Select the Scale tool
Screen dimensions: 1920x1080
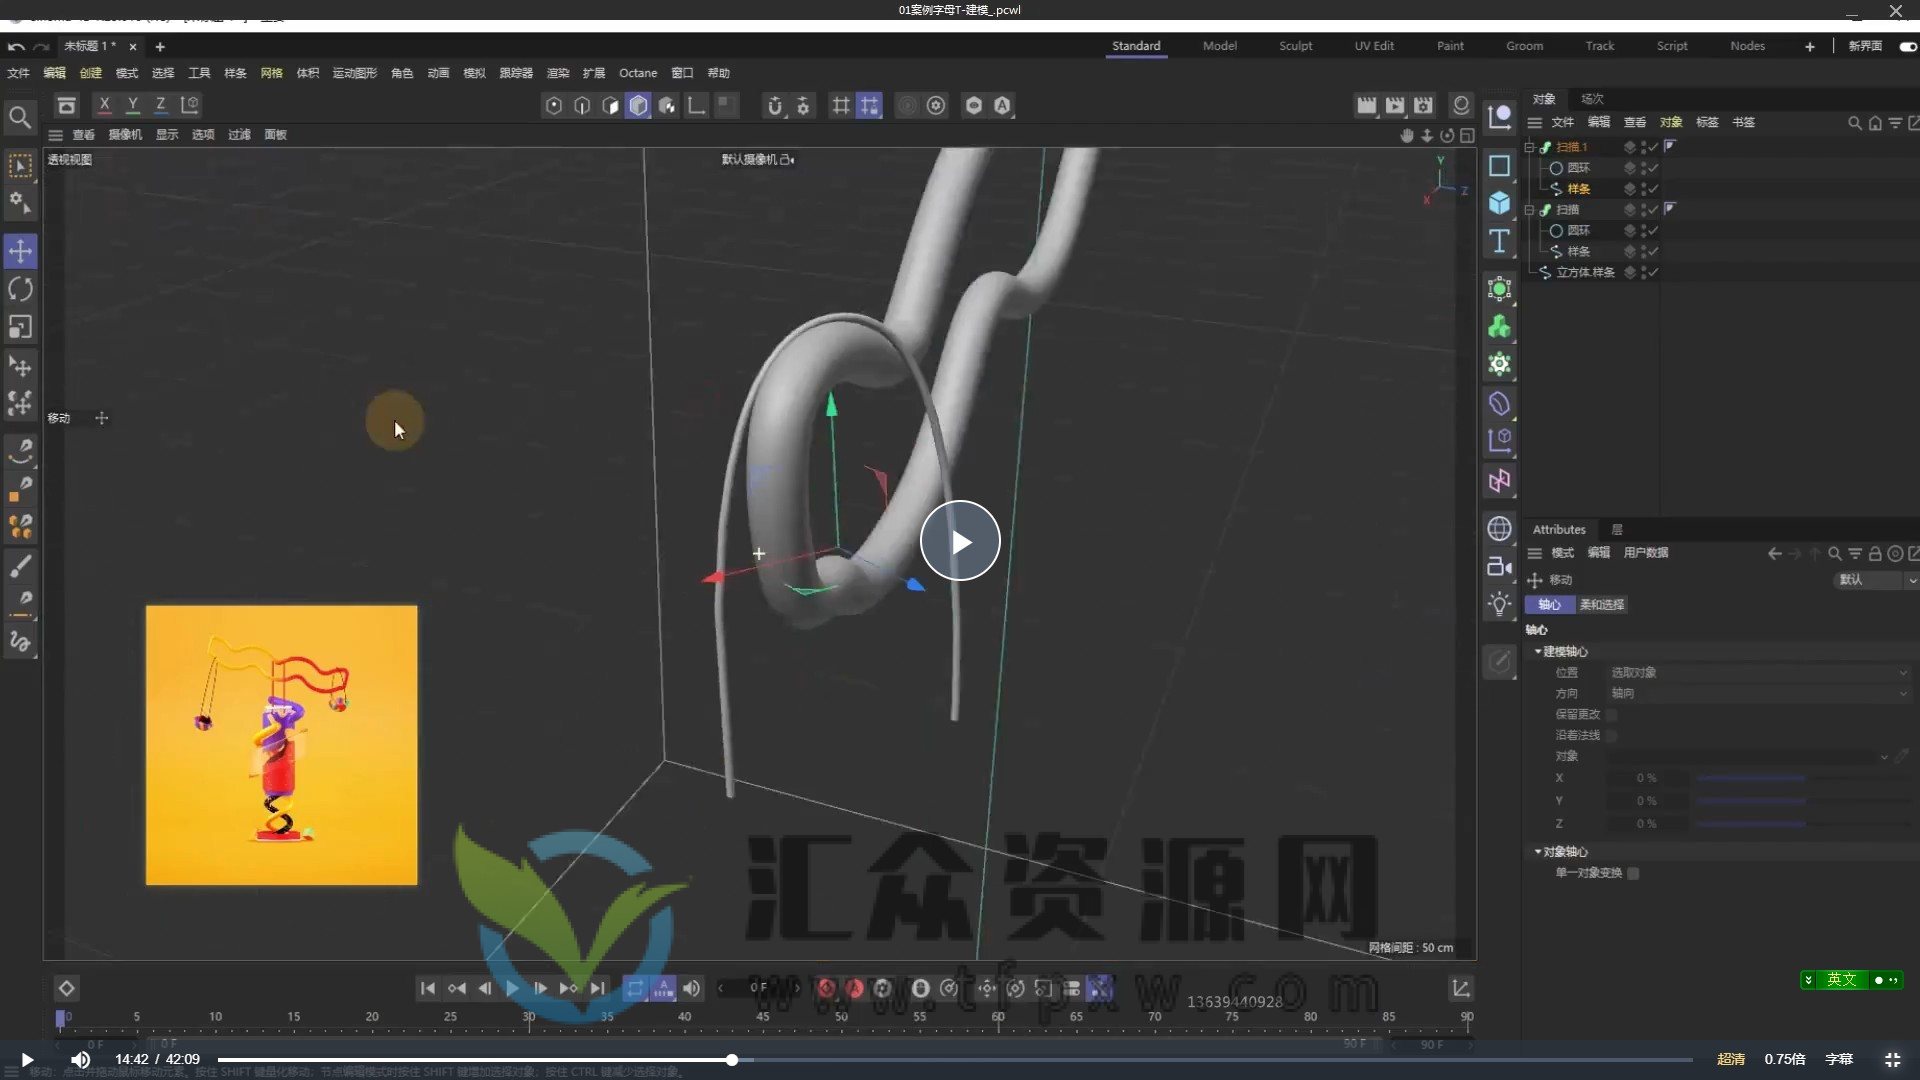pos(20,327)
